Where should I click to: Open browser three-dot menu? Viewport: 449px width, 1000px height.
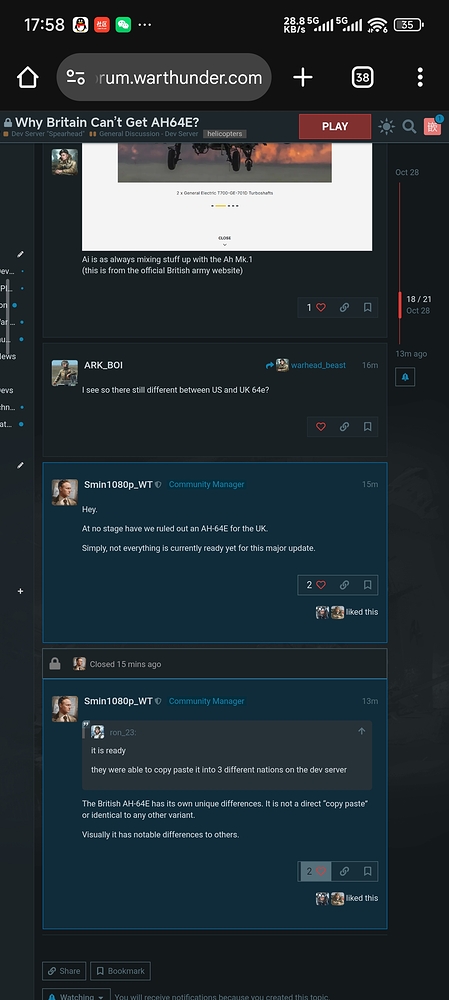(420, 78)
